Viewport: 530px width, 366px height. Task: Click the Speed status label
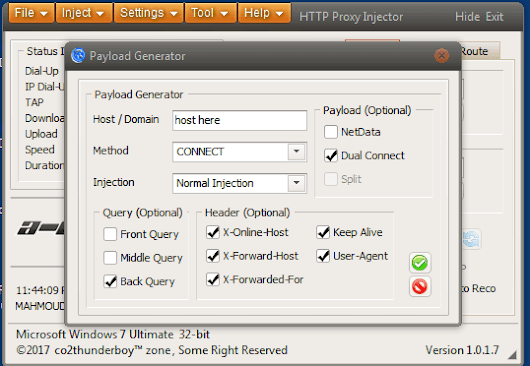click(x=40, y=149)
